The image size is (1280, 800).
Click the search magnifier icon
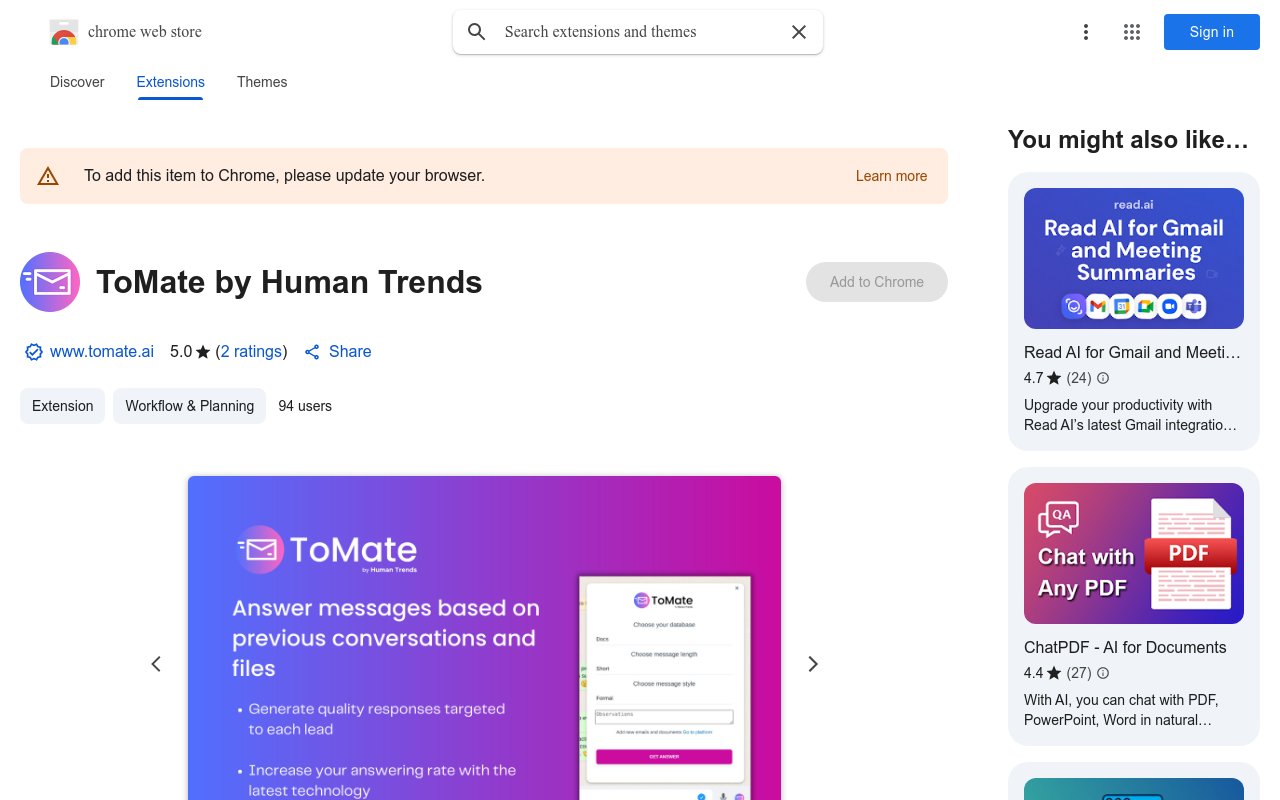(477, 32)
